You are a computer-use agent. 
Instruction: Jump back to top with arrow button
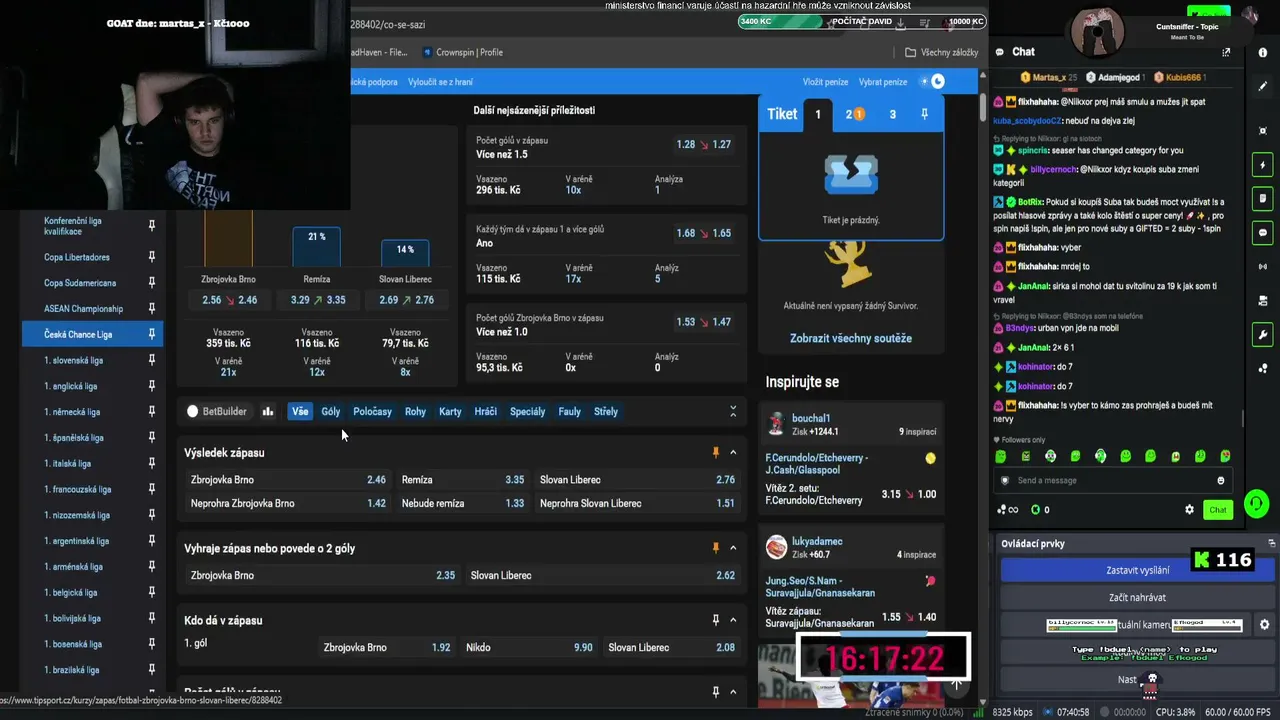tap(956, 684)
